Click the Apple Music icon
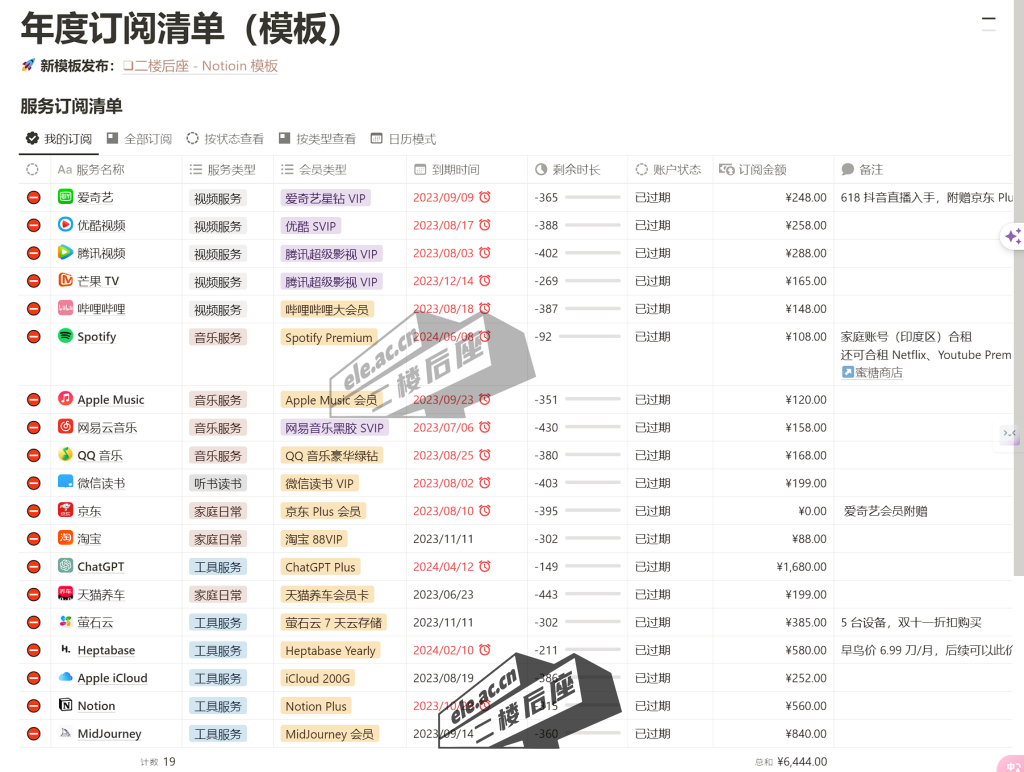 (x=65, y=399)
